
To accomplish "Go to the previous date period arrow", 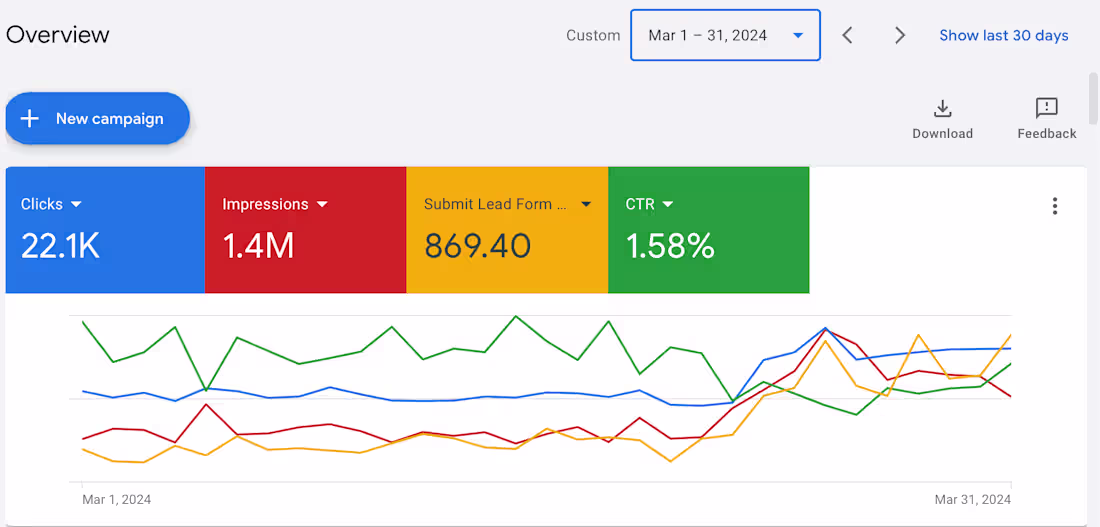I will [x=847, y=35].
